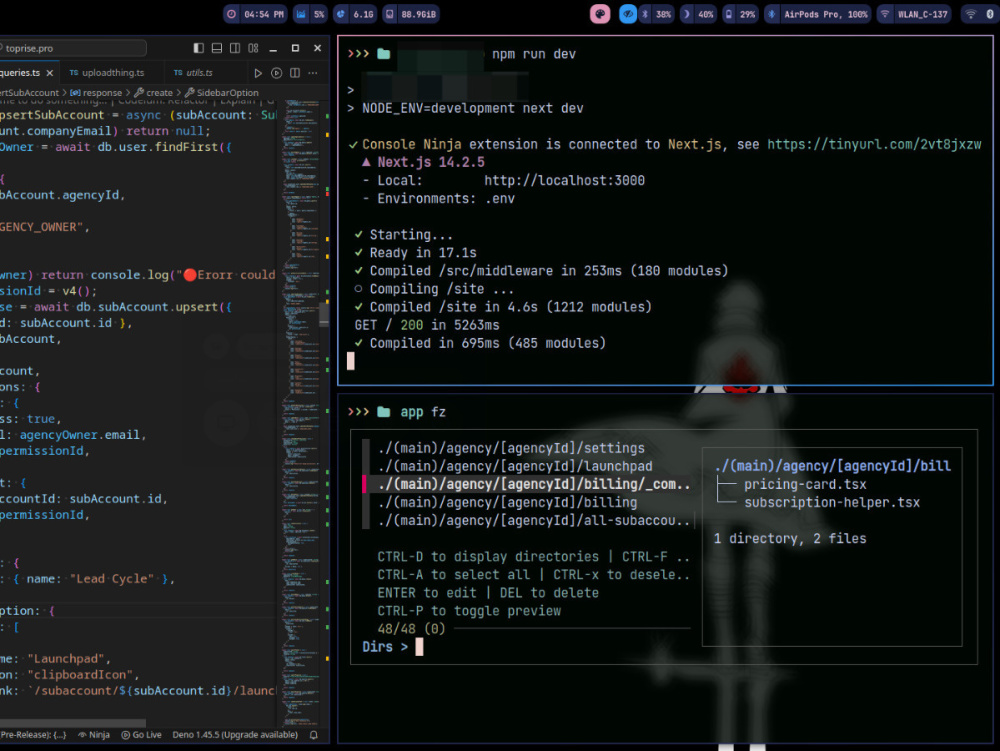Toggle the bottom panel layout icon
This screenshot has width=1000, height=751.
pyautogui.click(x=217, y=48)
